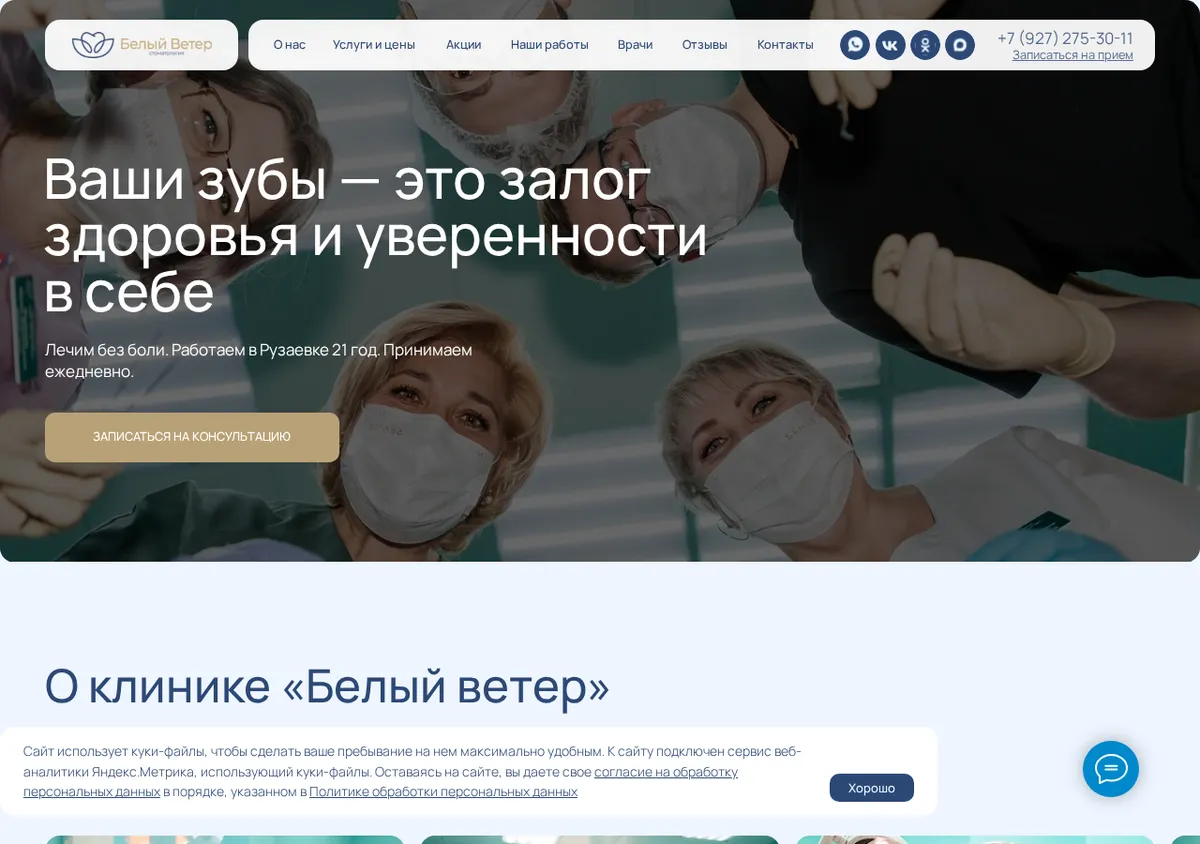
Task: Open the Акции menu item
Action: [464, 45]
